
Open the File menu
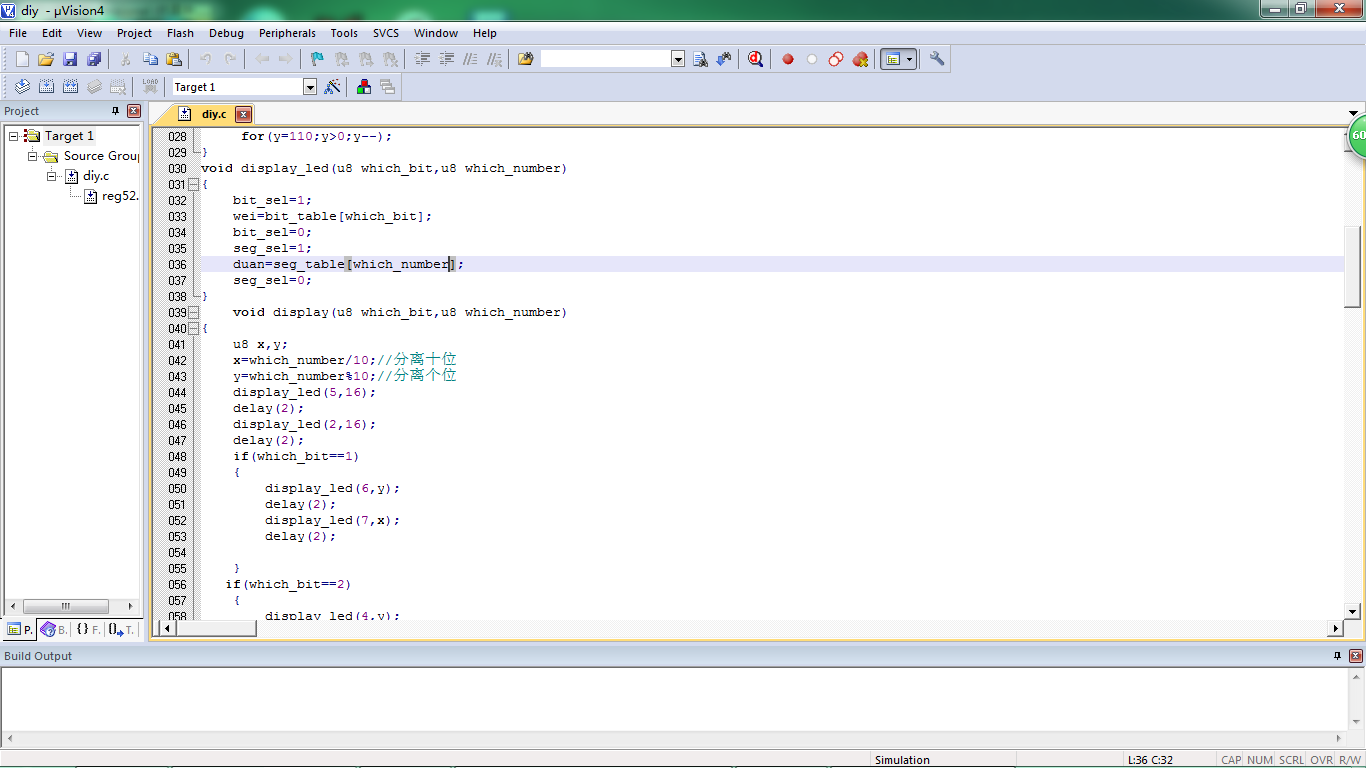coord(18,33)
